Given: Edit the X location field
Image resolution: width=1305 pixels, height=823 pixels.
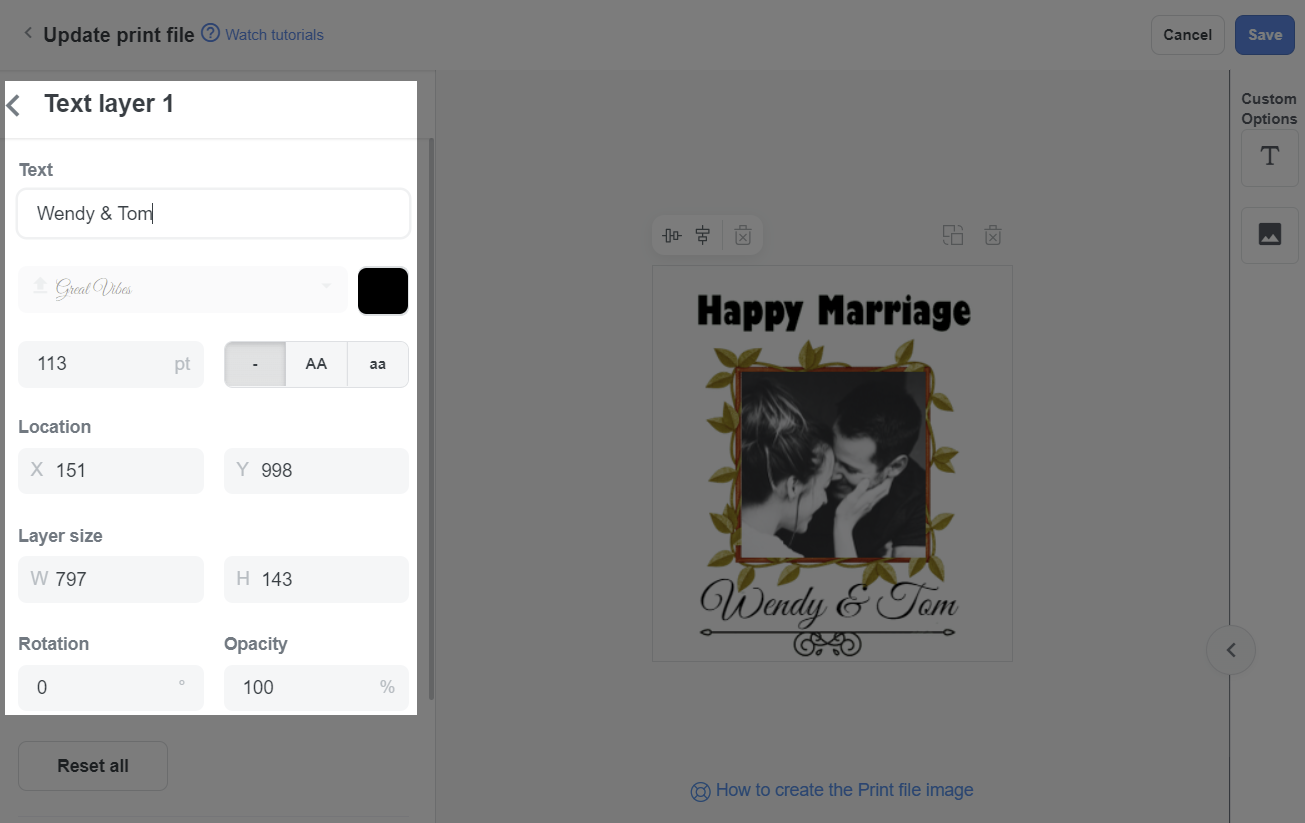Looking at the screenshot, I should point(111,470).
